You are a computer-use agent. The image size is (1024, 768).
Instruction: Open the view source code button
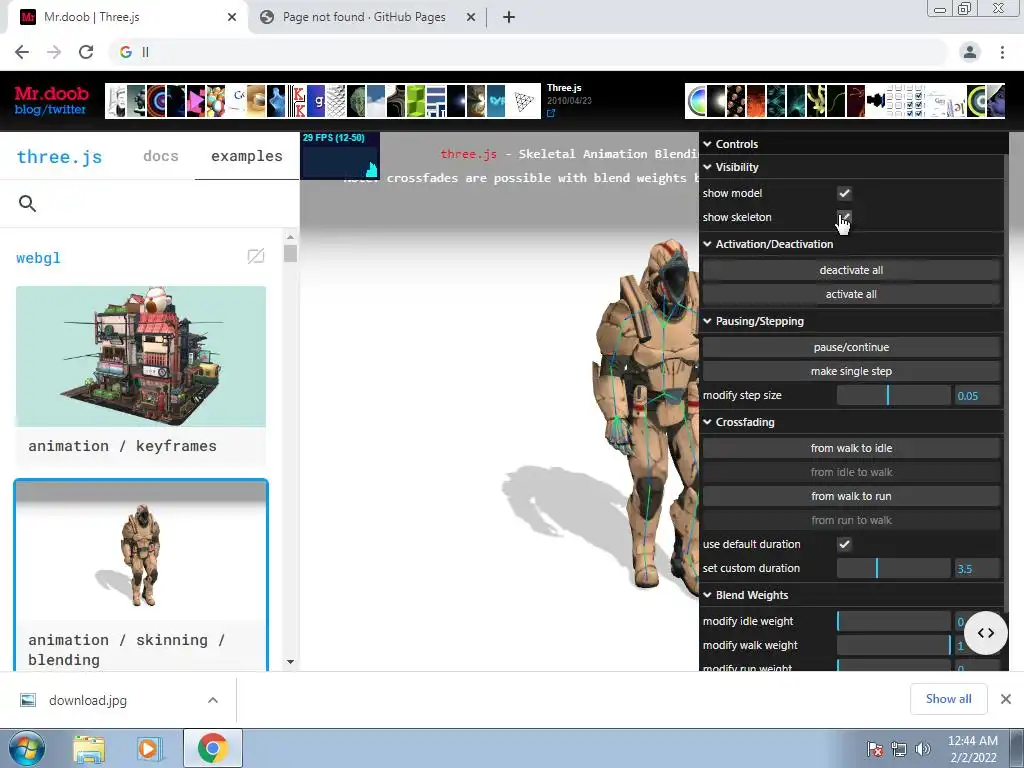point(985,633)
